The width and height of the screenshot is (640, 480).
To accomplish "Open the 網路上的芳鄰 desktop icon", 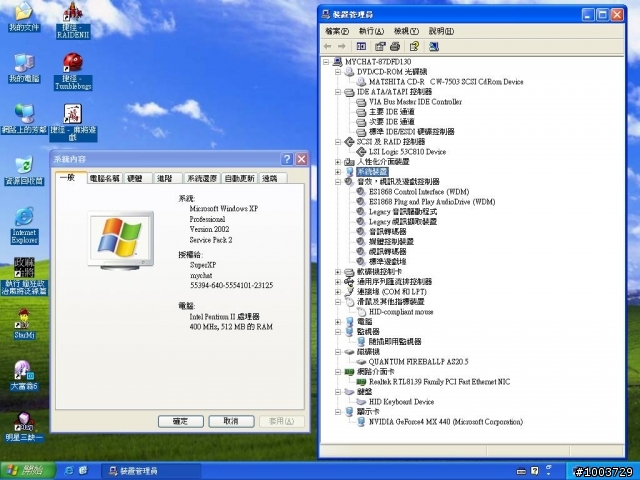I will pyautogui.click(x=24, y=119).
